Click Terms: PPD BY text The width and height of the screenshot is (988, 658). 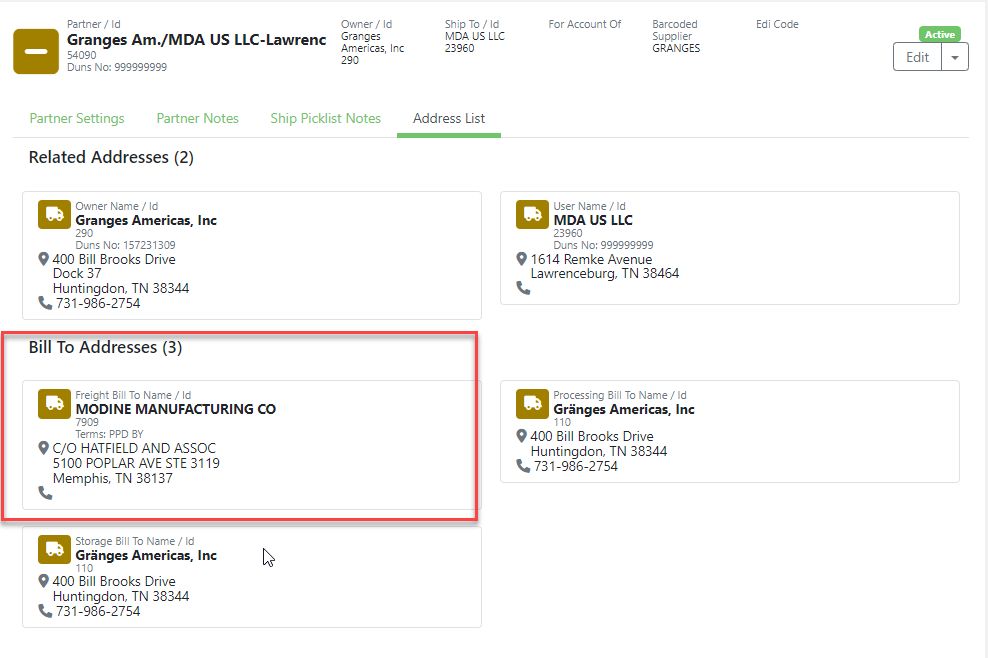110,434
